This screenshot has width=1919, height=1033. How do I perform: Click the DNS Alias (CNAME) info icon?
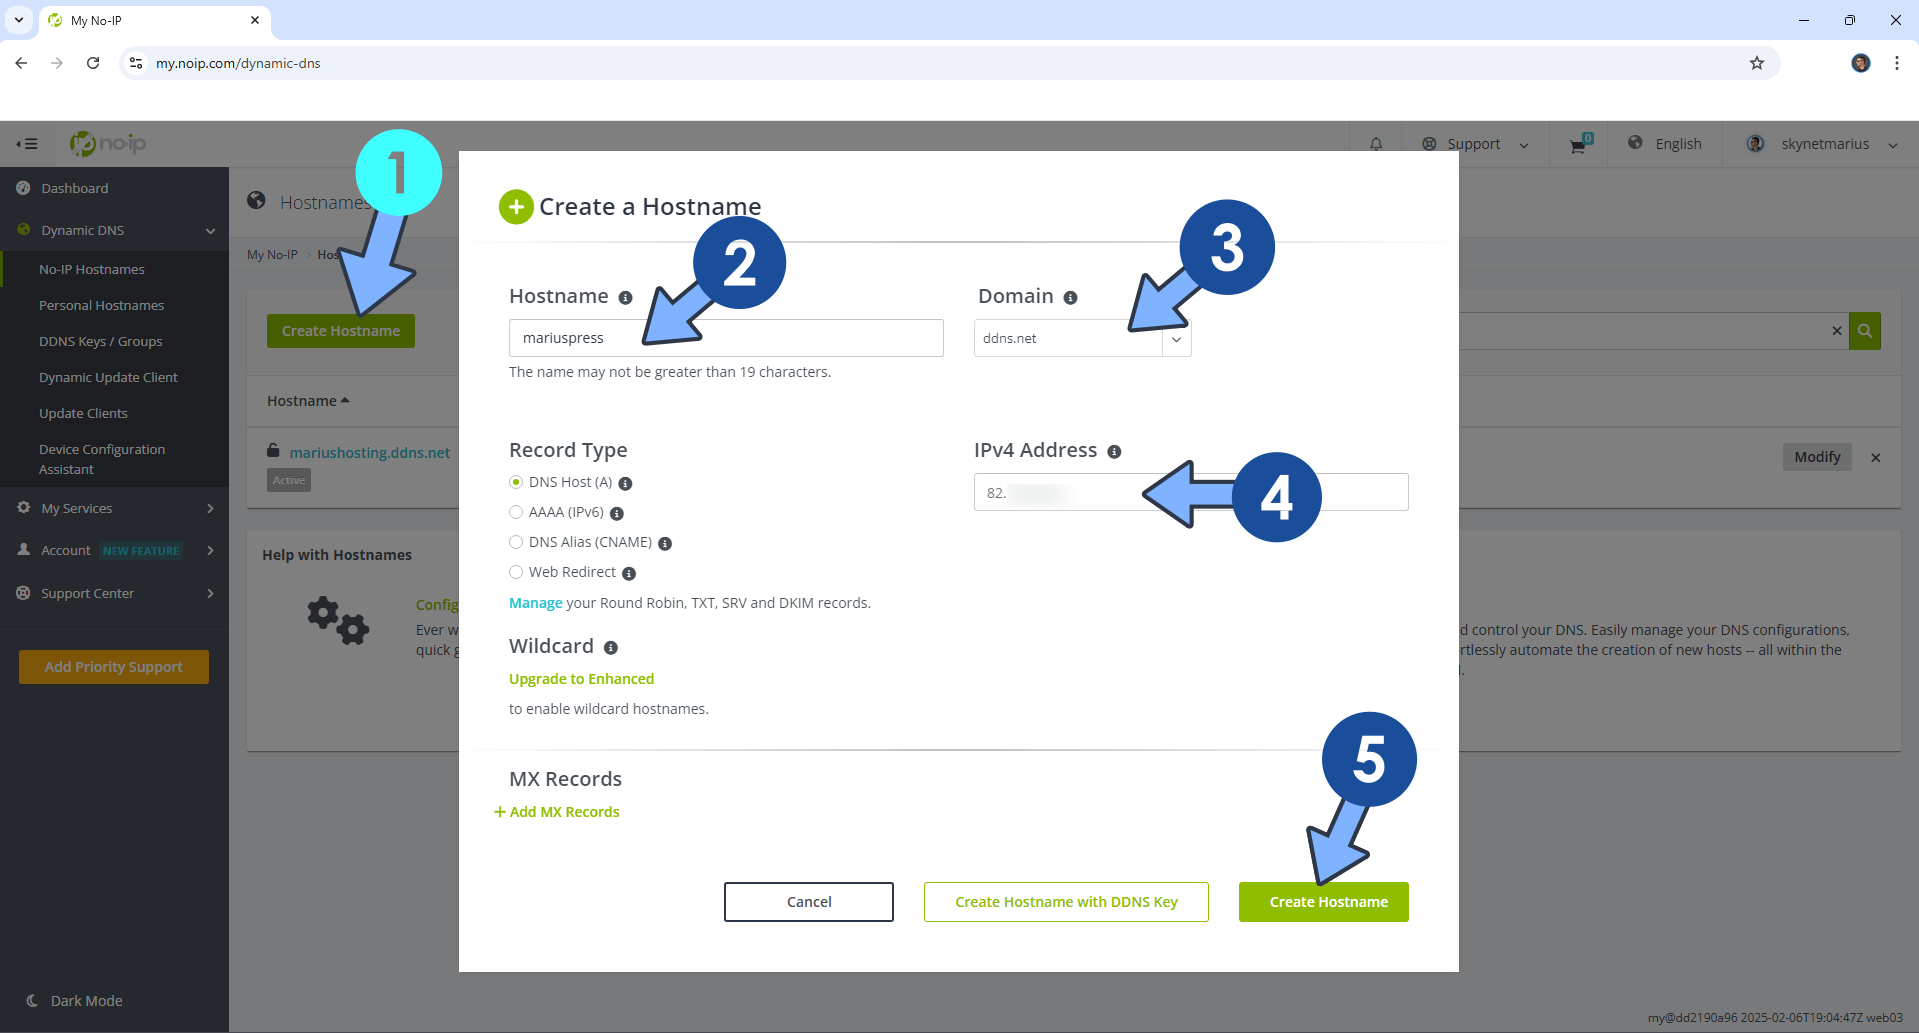click(665, 544)
